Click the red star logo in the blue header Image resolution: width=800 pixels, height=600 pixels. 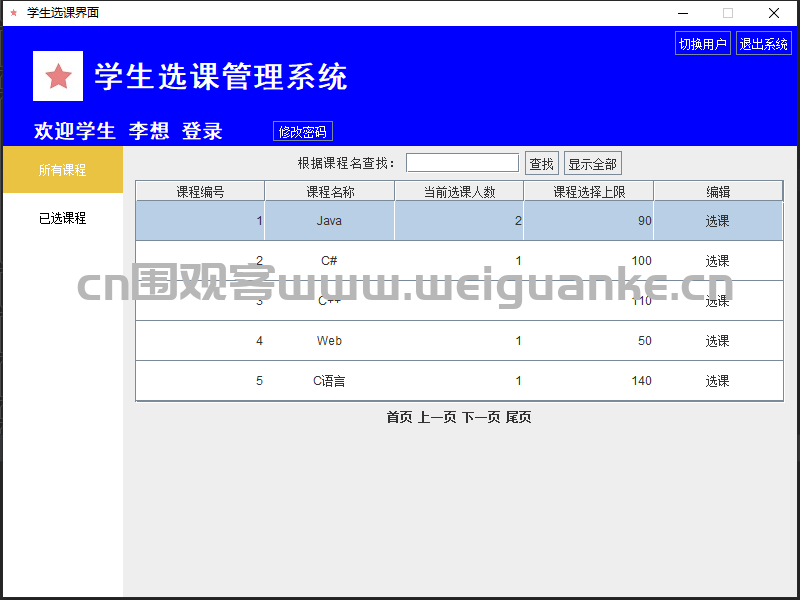point(58,76)
